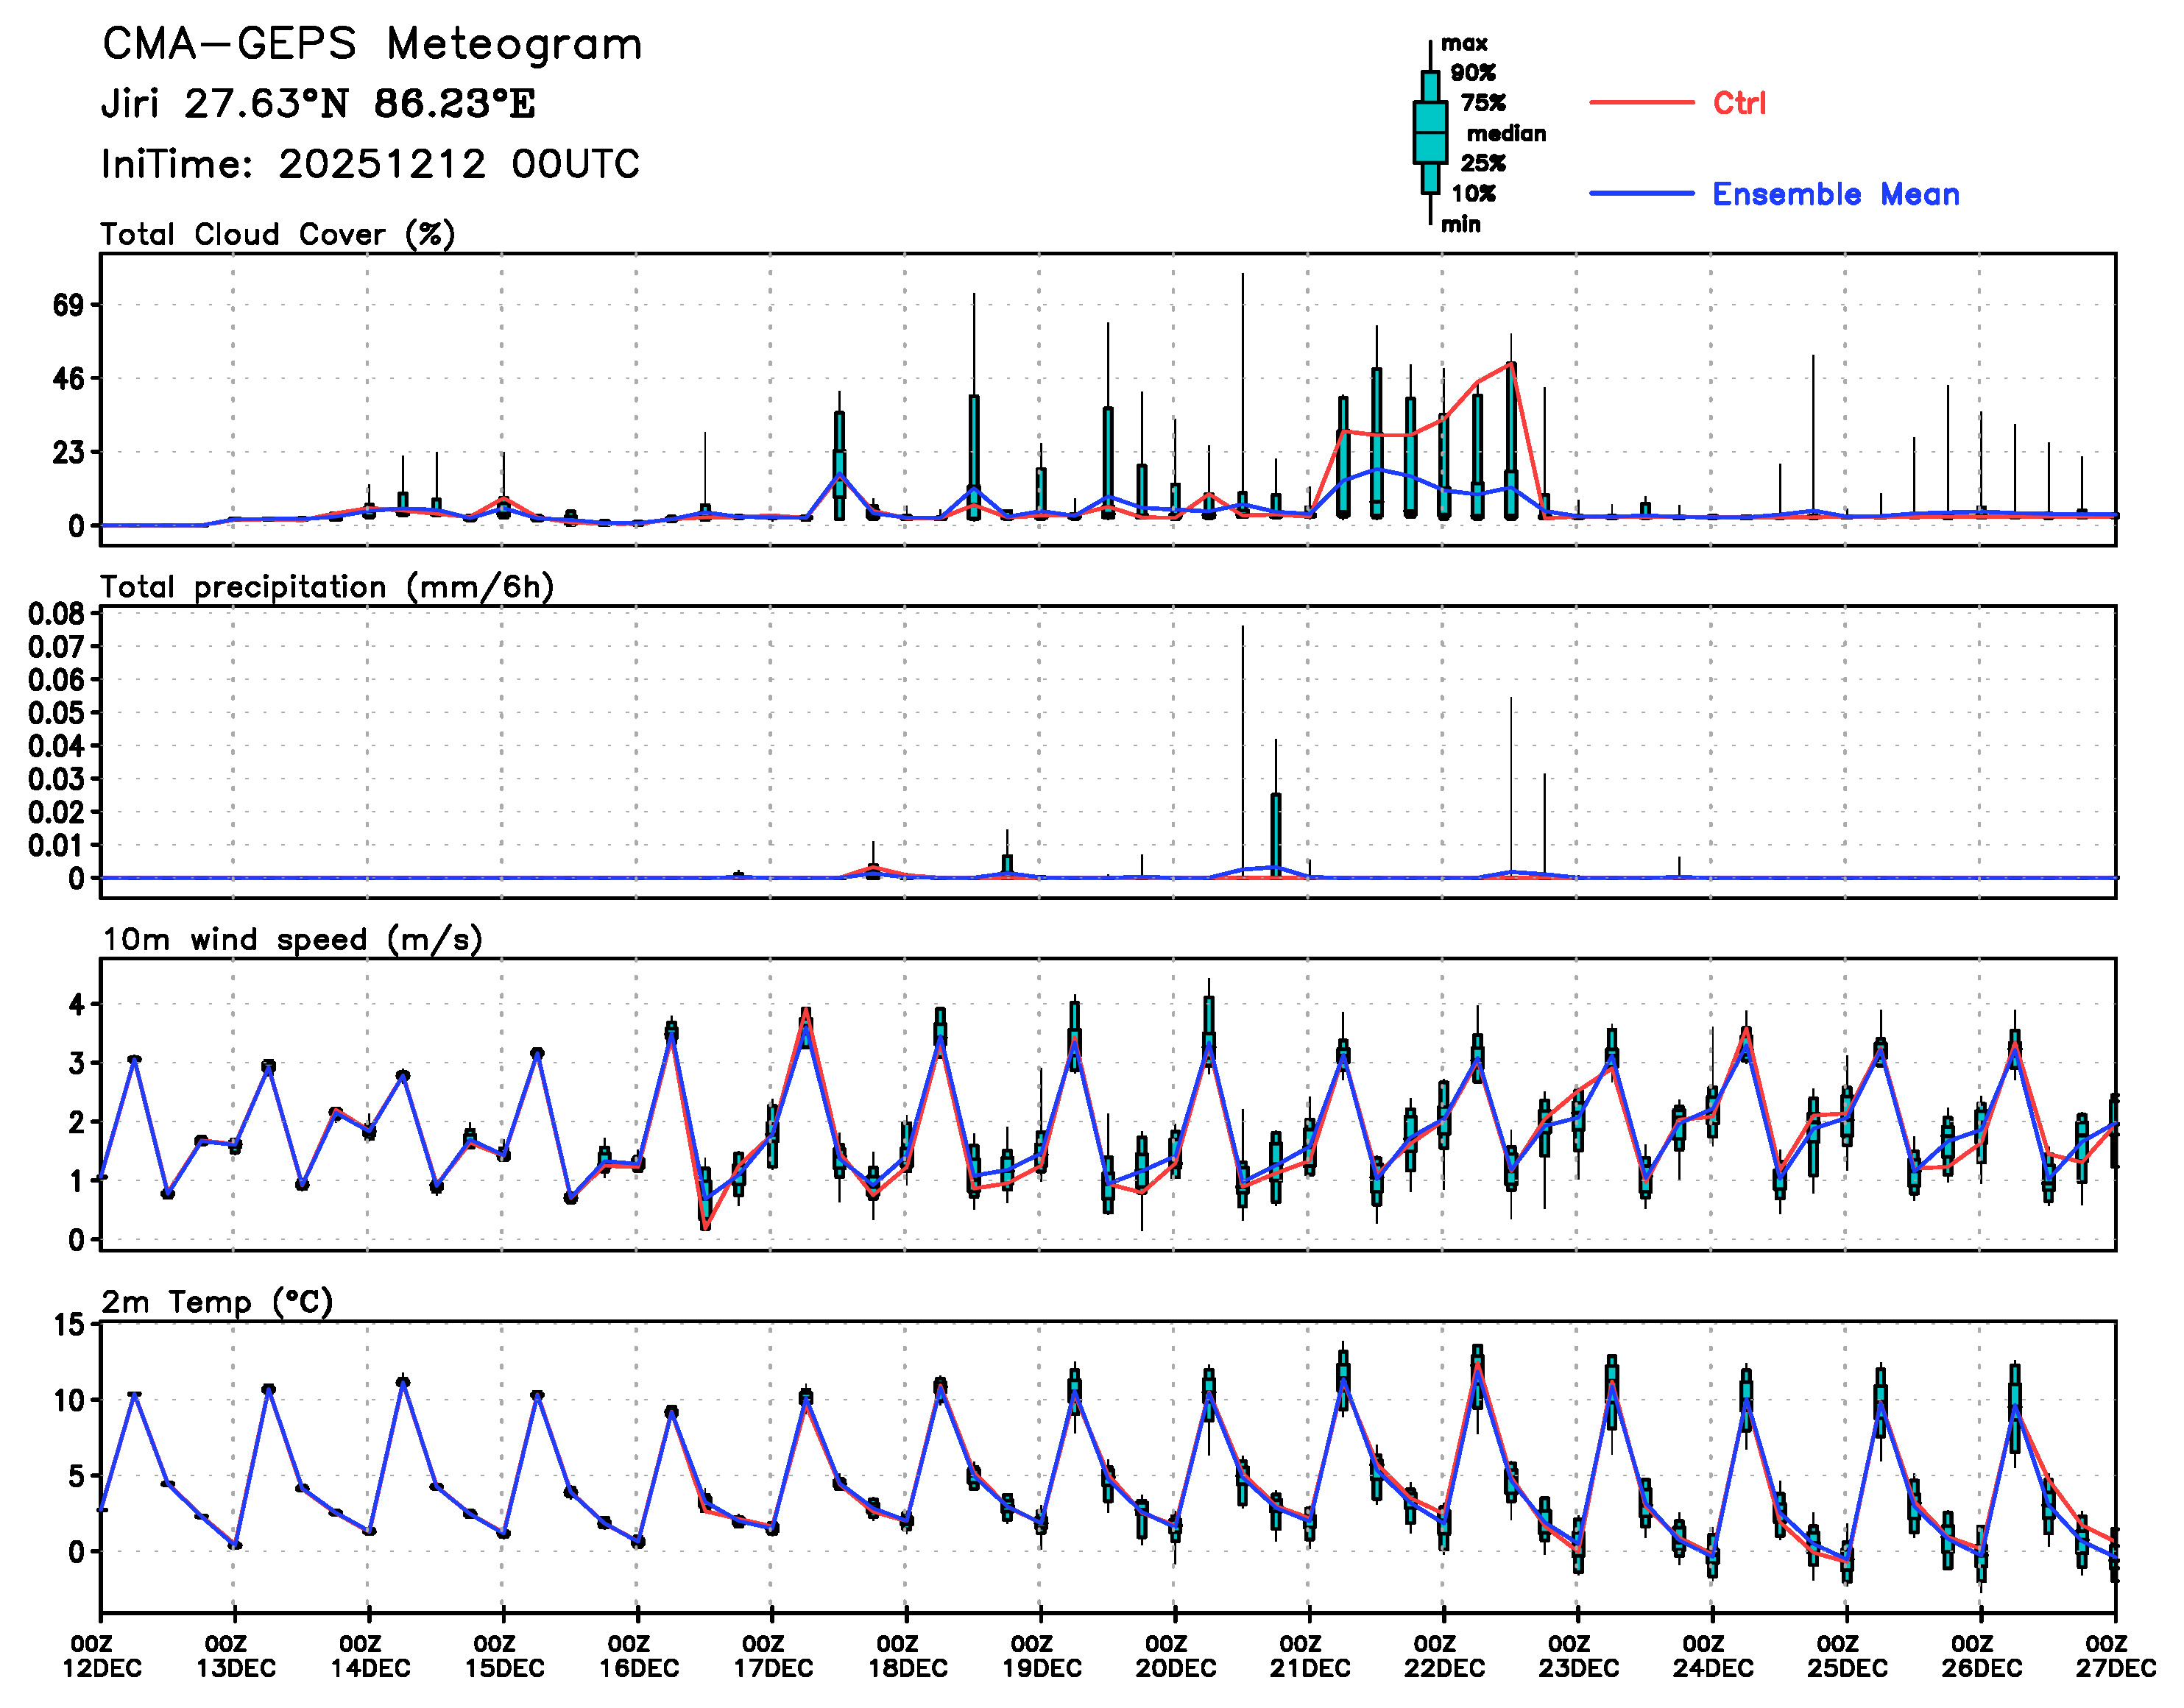Click the 0.08 tick on precipitation axis
Viewport: 2184px width, 1708px height.
point(56,614)
